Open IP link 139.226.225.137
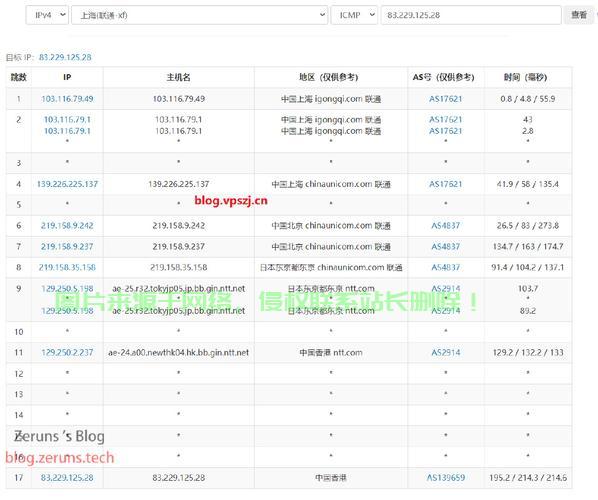Image resolution: width=598 pixels, height=500 pixels. tap(67, 184)
